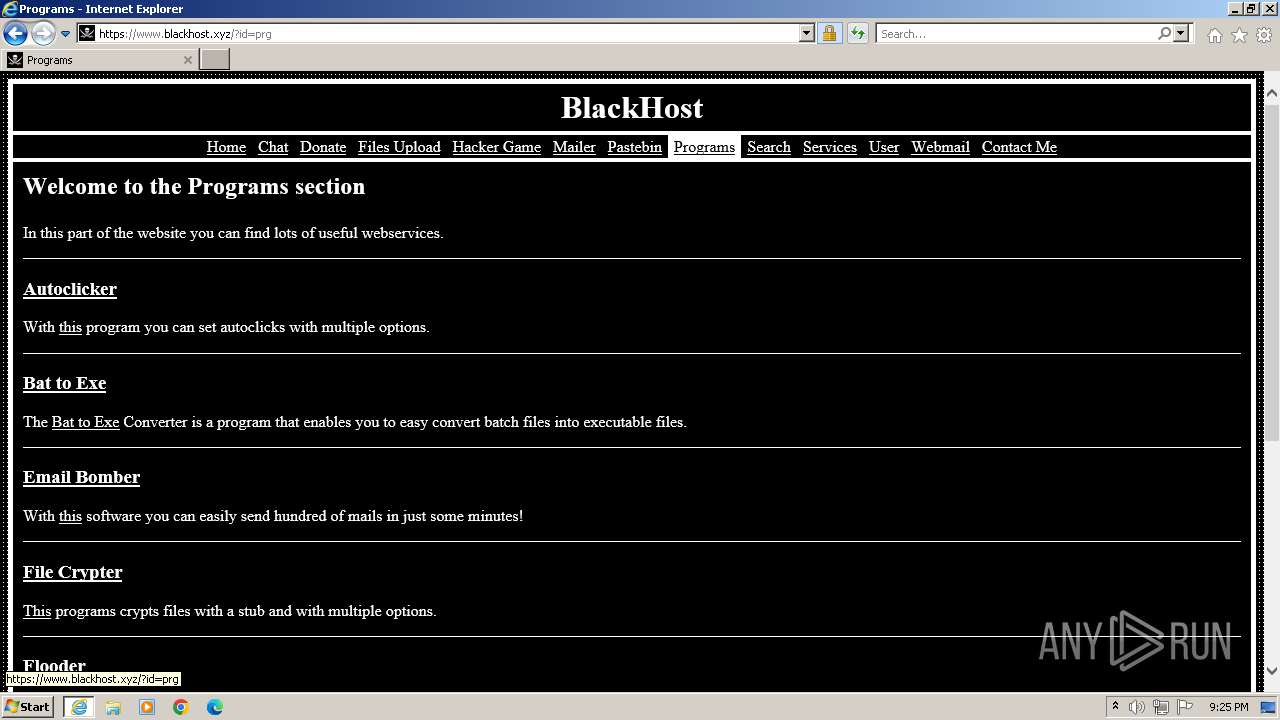
Task: Close the Programs tab
Action: pos(187,60)
